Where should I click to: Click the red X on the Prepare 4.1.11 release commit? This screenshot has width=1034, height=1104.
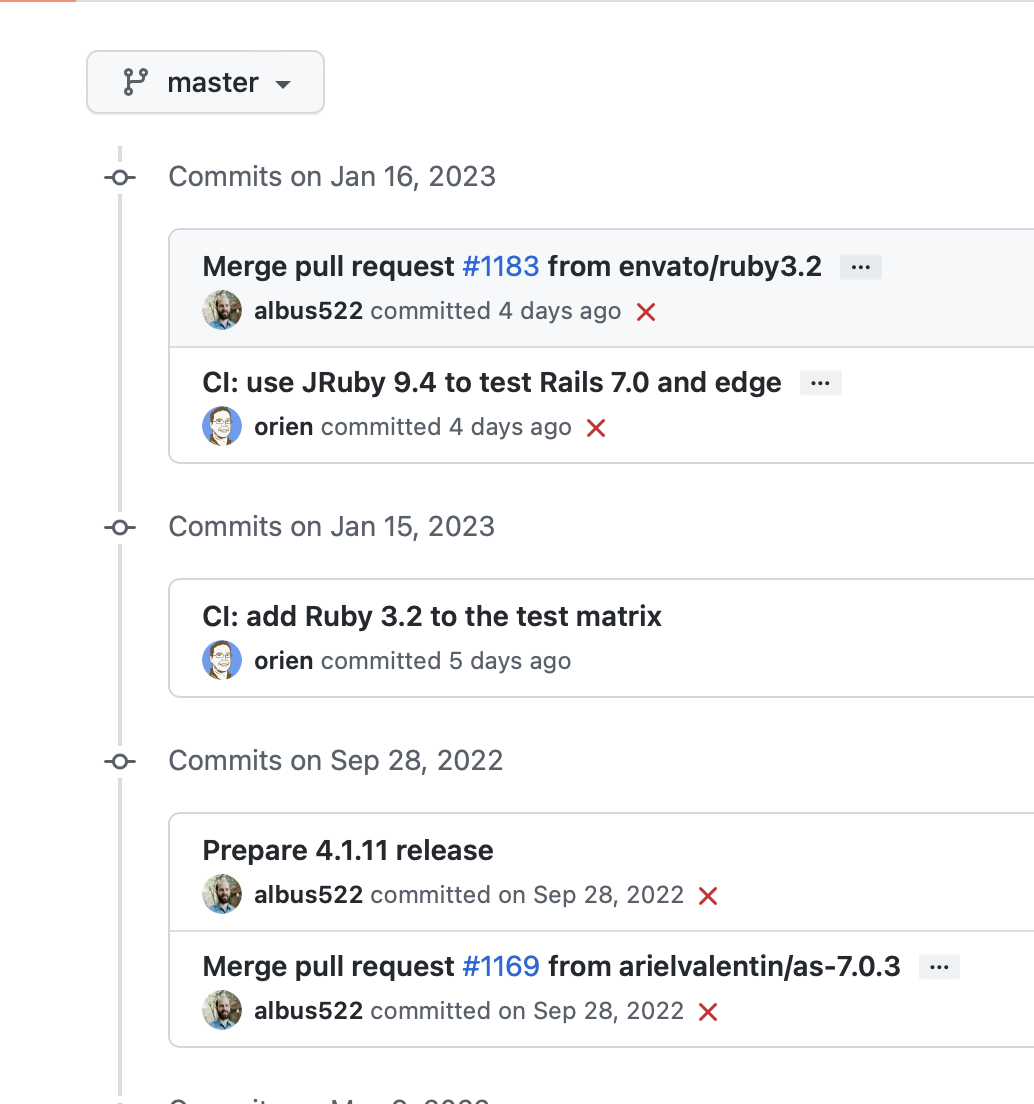(708, 896)
